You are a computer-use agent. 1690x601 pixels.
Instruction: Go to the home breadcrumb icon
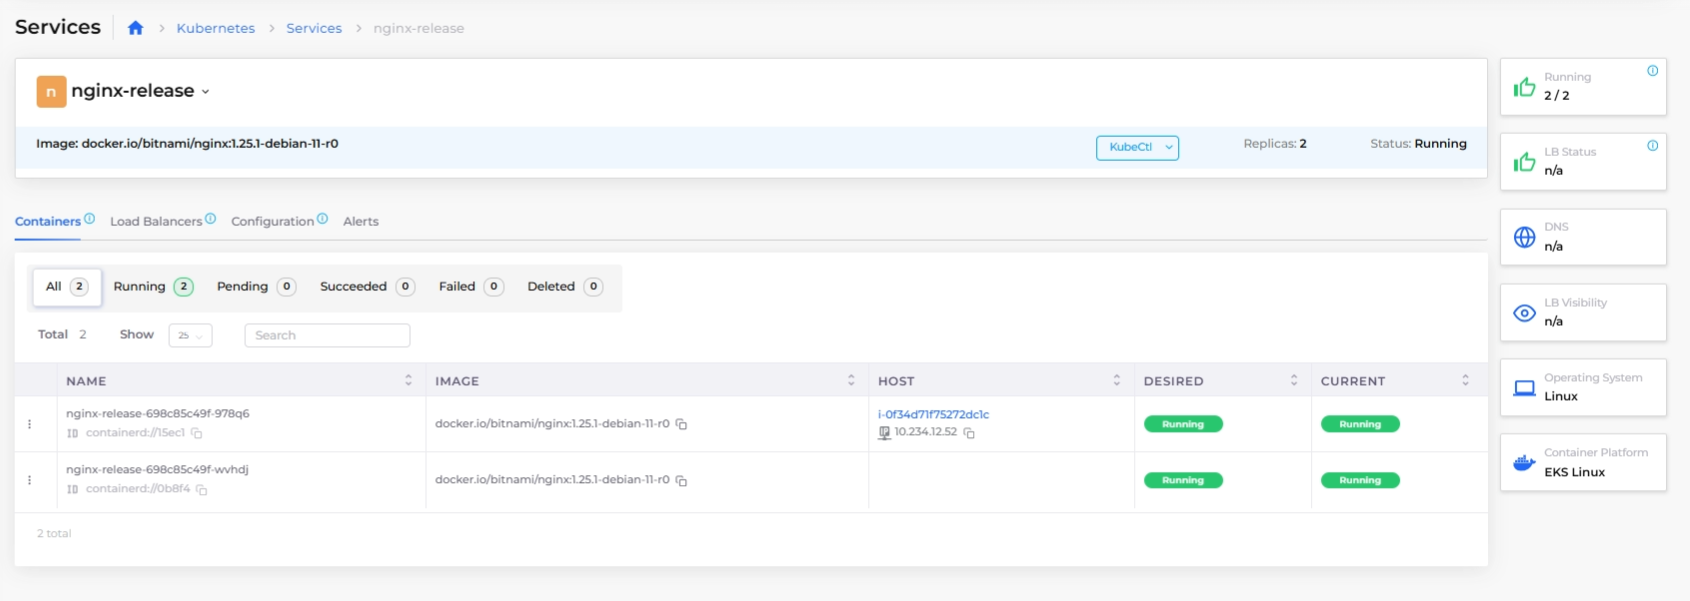(x=136, y=28)
